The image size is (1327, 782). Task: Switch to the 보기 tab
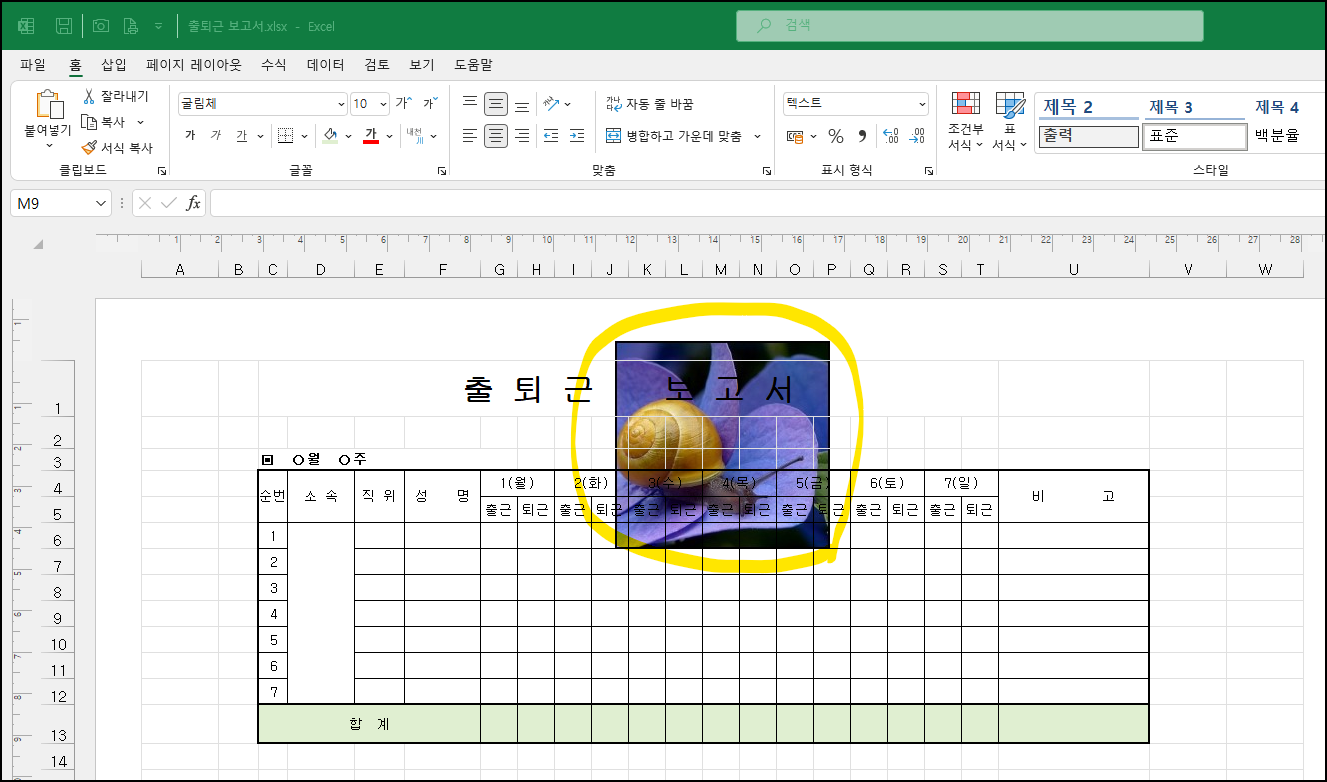pyautogui.click(x=422, y=65)
